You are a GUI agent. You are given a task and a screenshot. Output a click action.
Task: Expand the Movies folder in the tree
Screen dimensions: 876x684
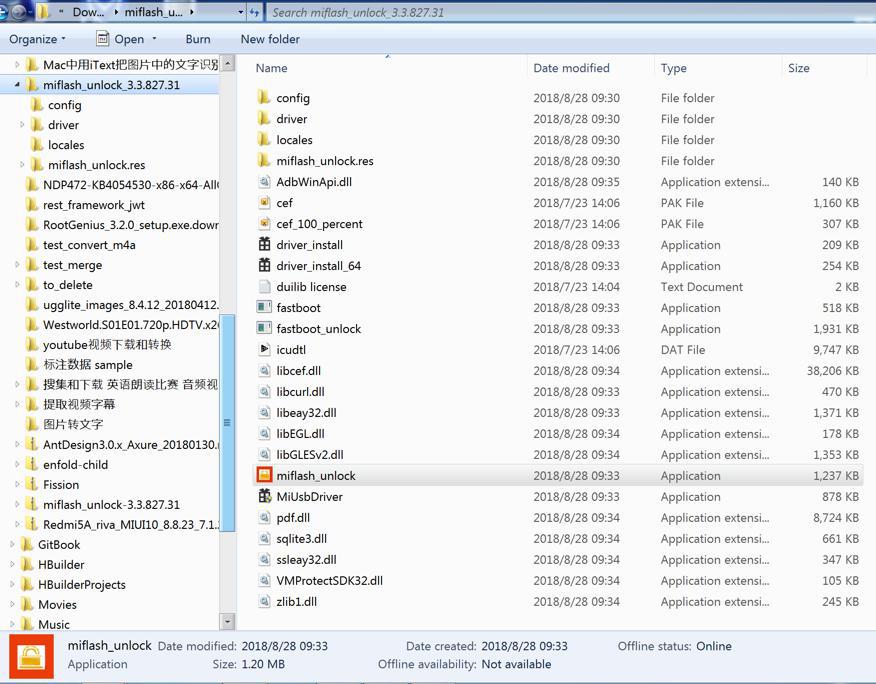pyautogui.click(x=12, y=605)
